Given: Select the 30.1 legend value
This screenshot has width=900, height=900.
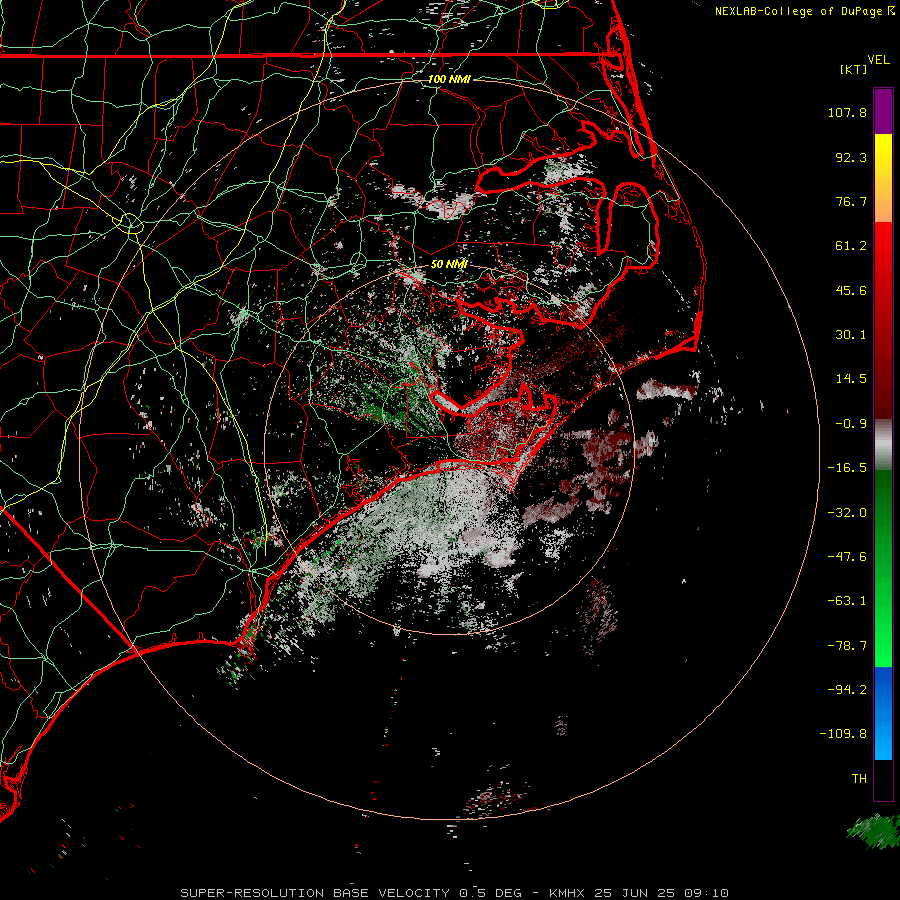Looking at the screenshot, I should click(x=851, y=335).
